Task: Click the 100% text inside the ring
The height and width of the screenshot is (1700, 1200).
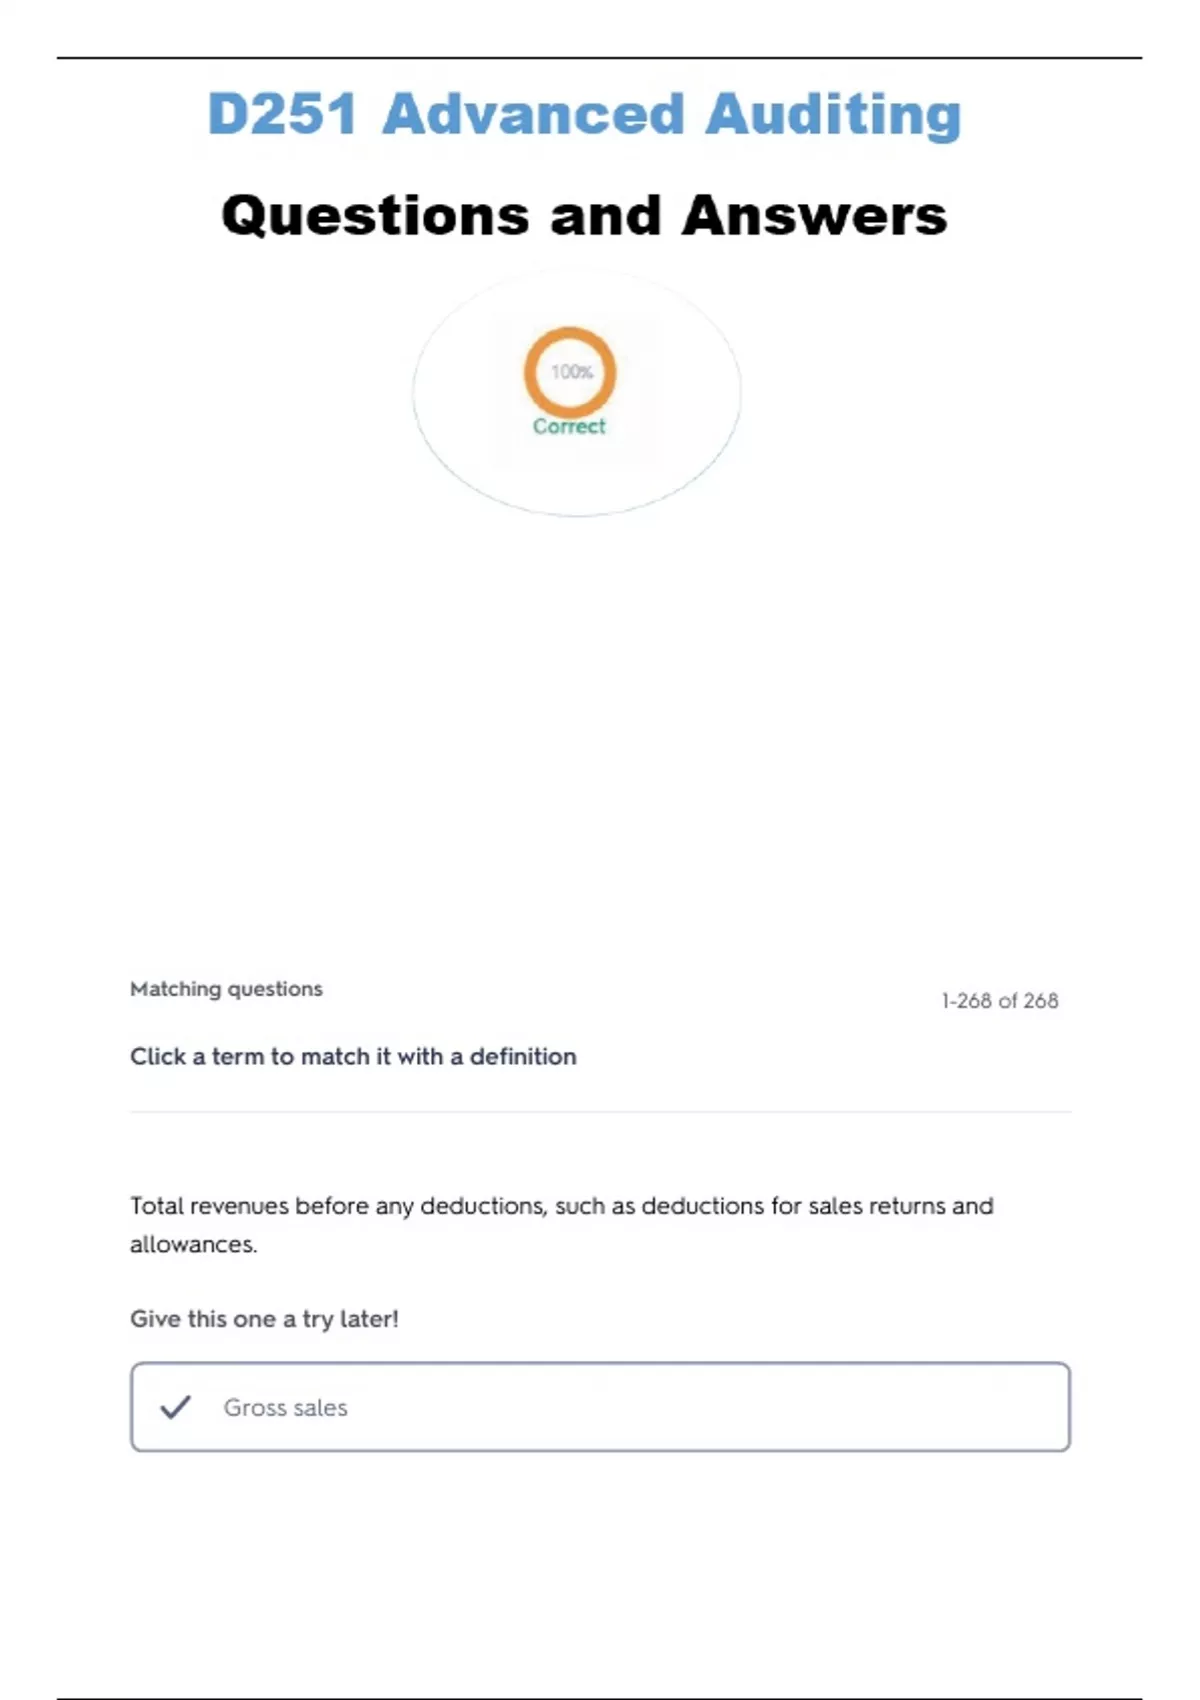Action: click(x=571, y=372)
